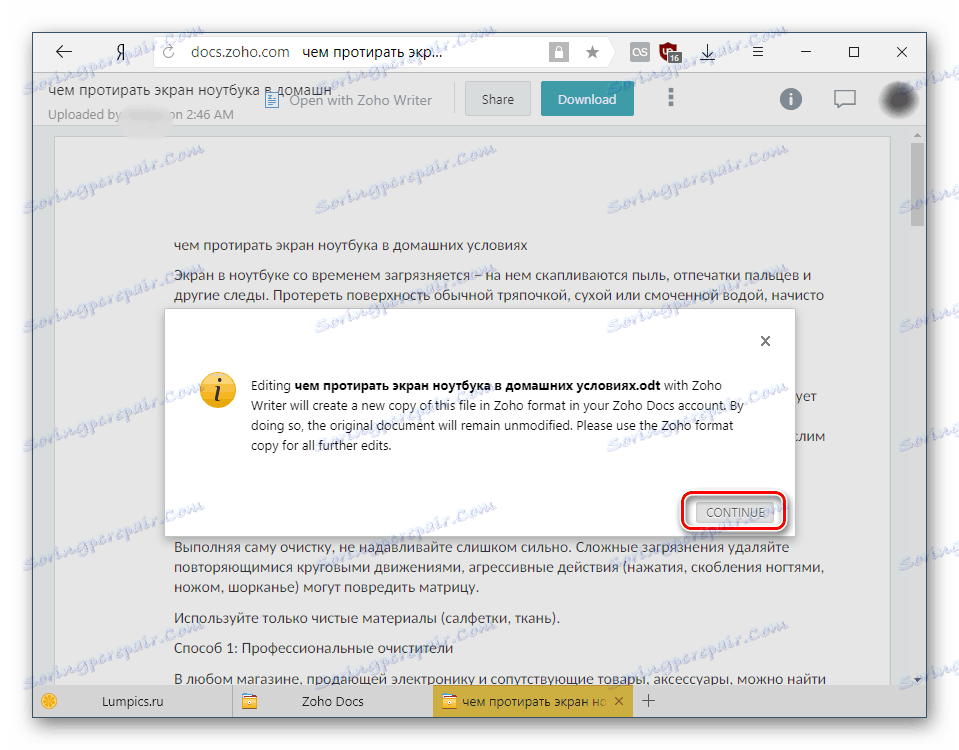Click the padlock site security icon
Image resolution: width=959 pixels, height=750 pixels.
pyautogui.click(x=558, y=53)
